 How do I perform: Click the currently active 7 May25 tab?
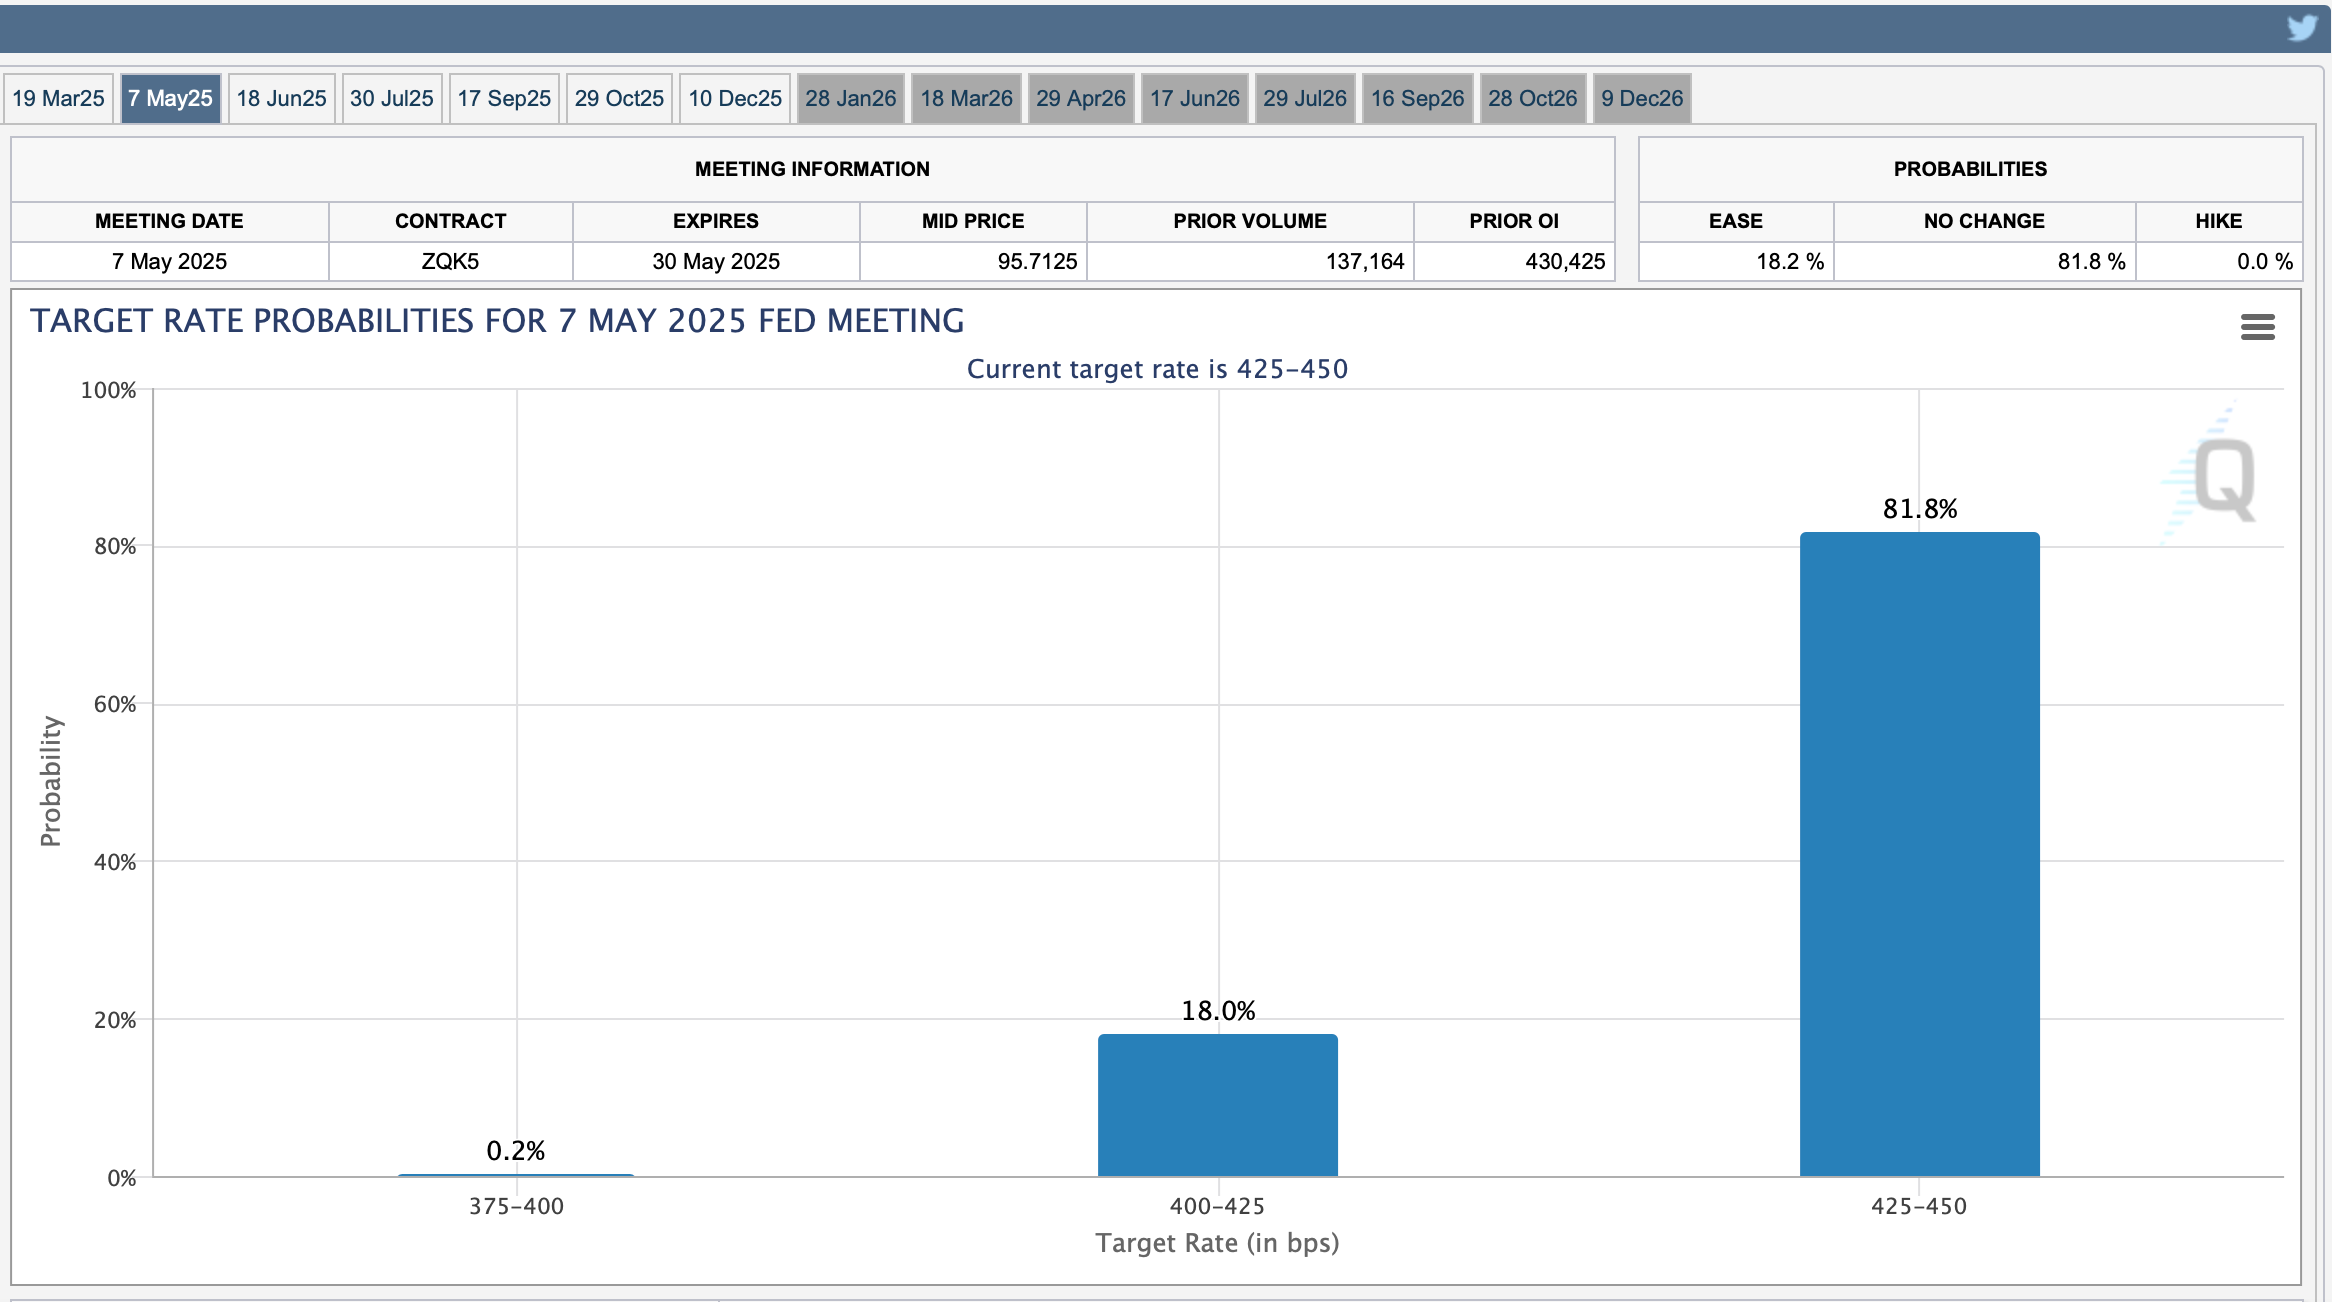point(170,98)
